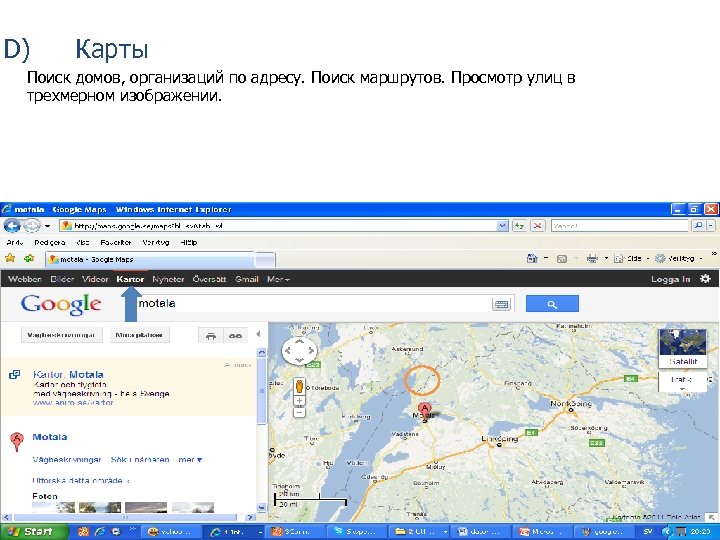Click the IE search box field
This screenshot has width=720, height=540.
pyautogui.click(x=620, y=226)
